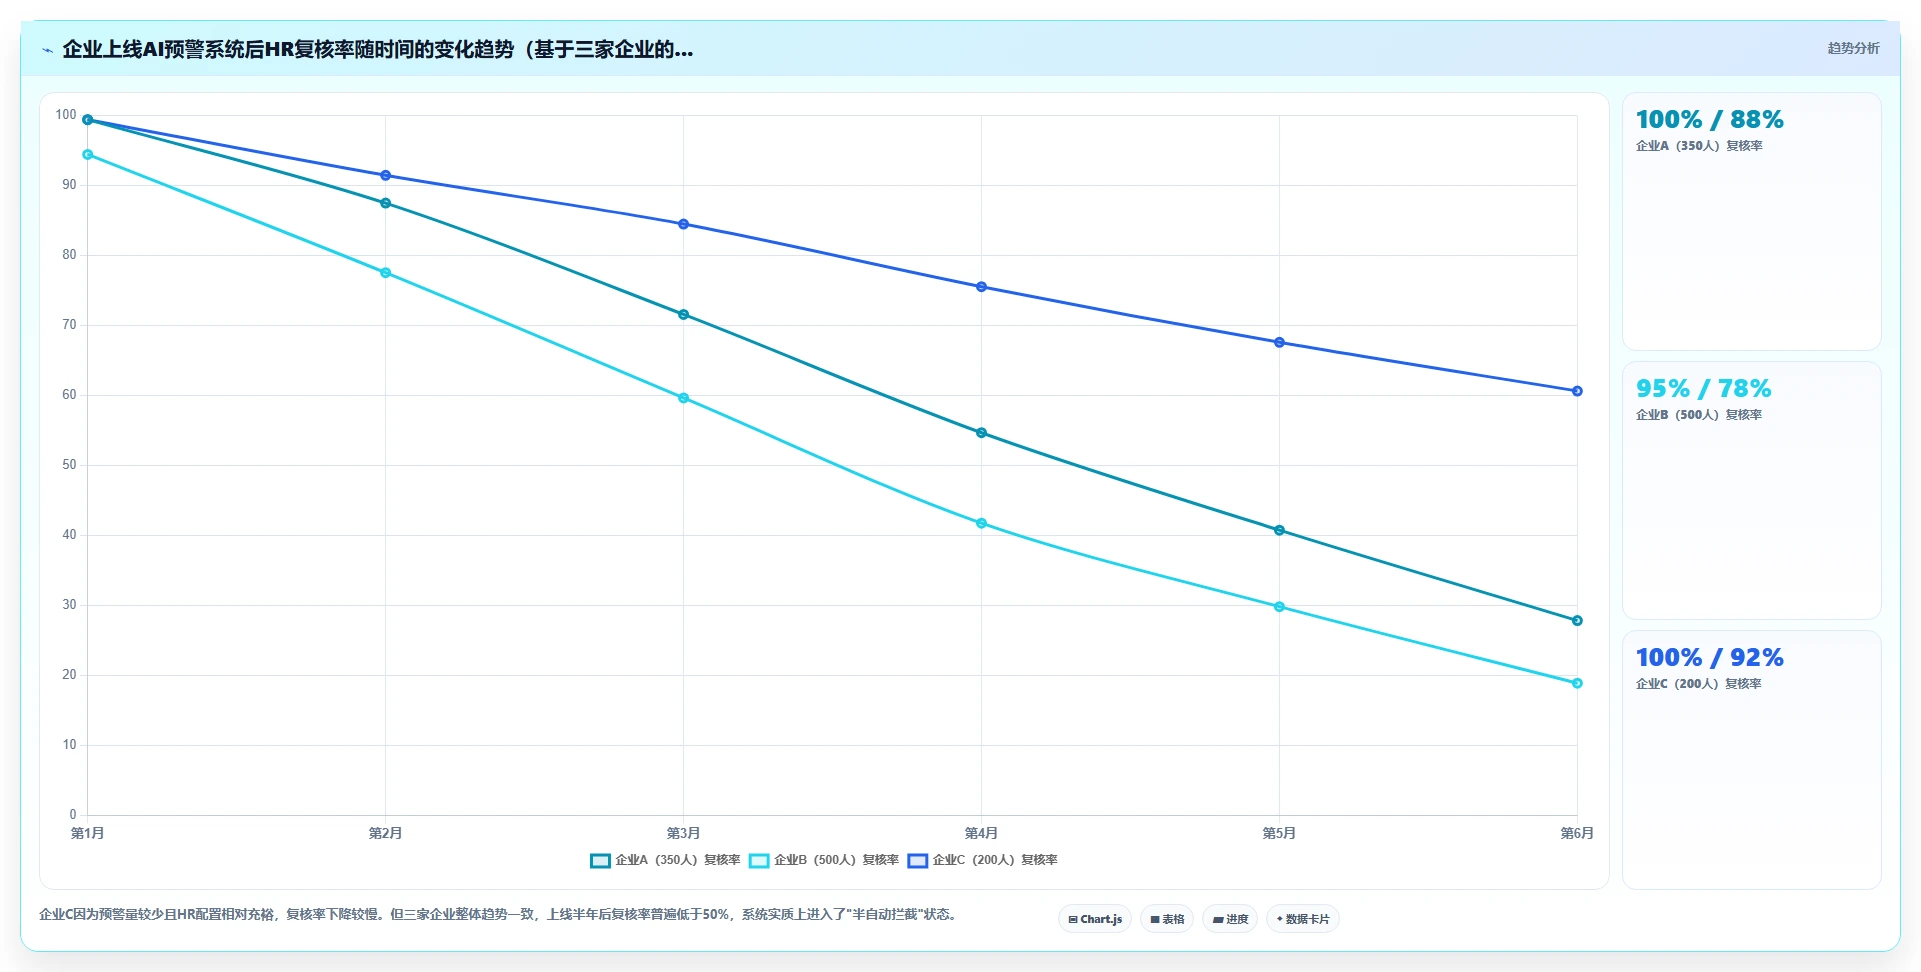Toggle 企业A（350人）series in the chart legend
Screen dimensions: 1921x972
coord(665,860)
